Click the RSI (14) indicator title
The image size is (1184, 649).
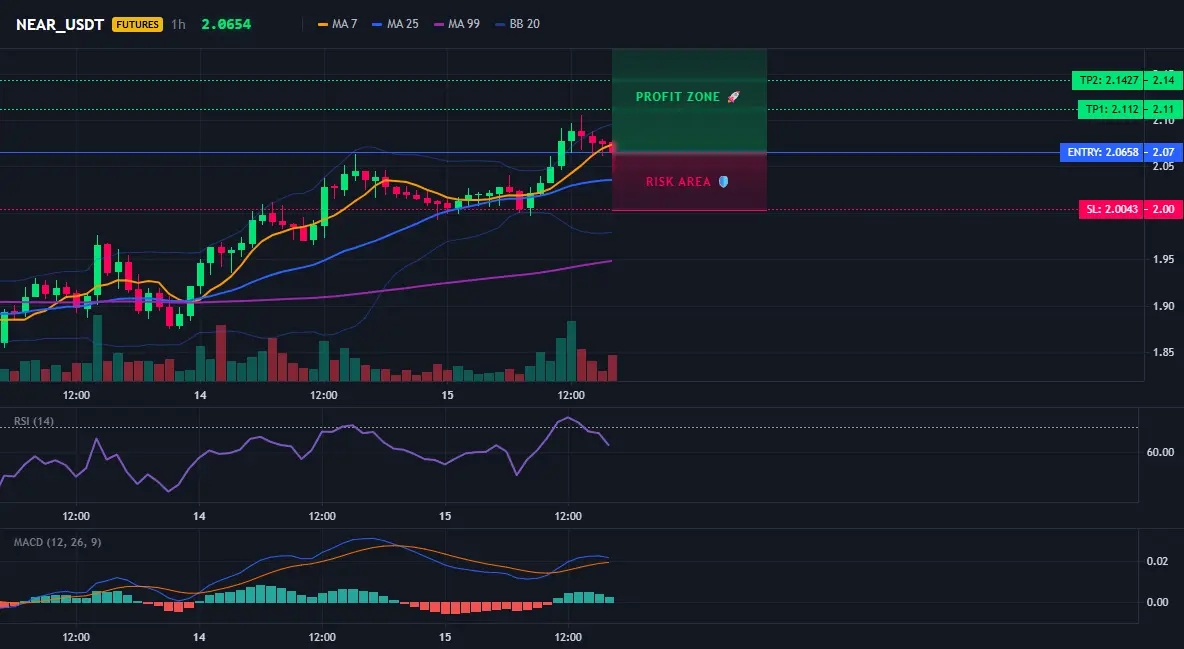tap(34, 421)
